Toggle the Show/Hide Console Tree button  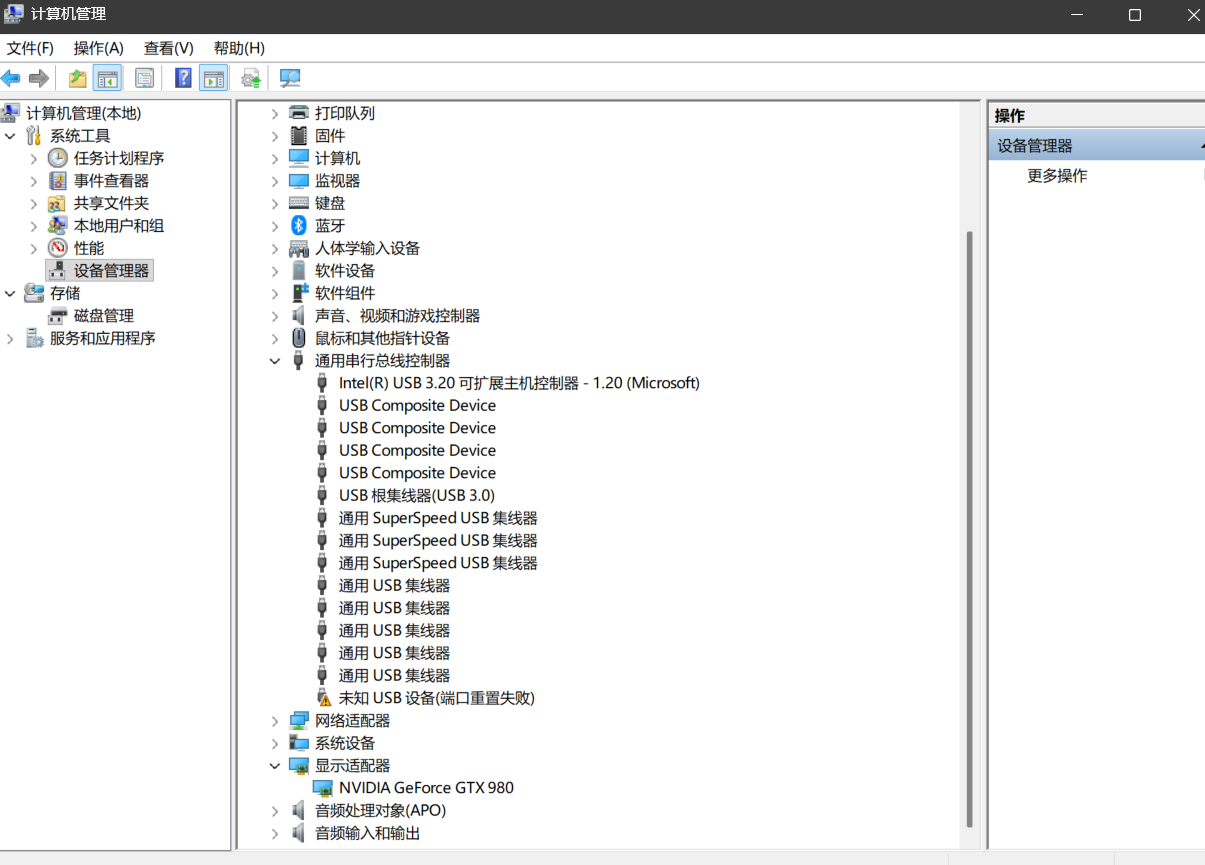coord(107,78)
